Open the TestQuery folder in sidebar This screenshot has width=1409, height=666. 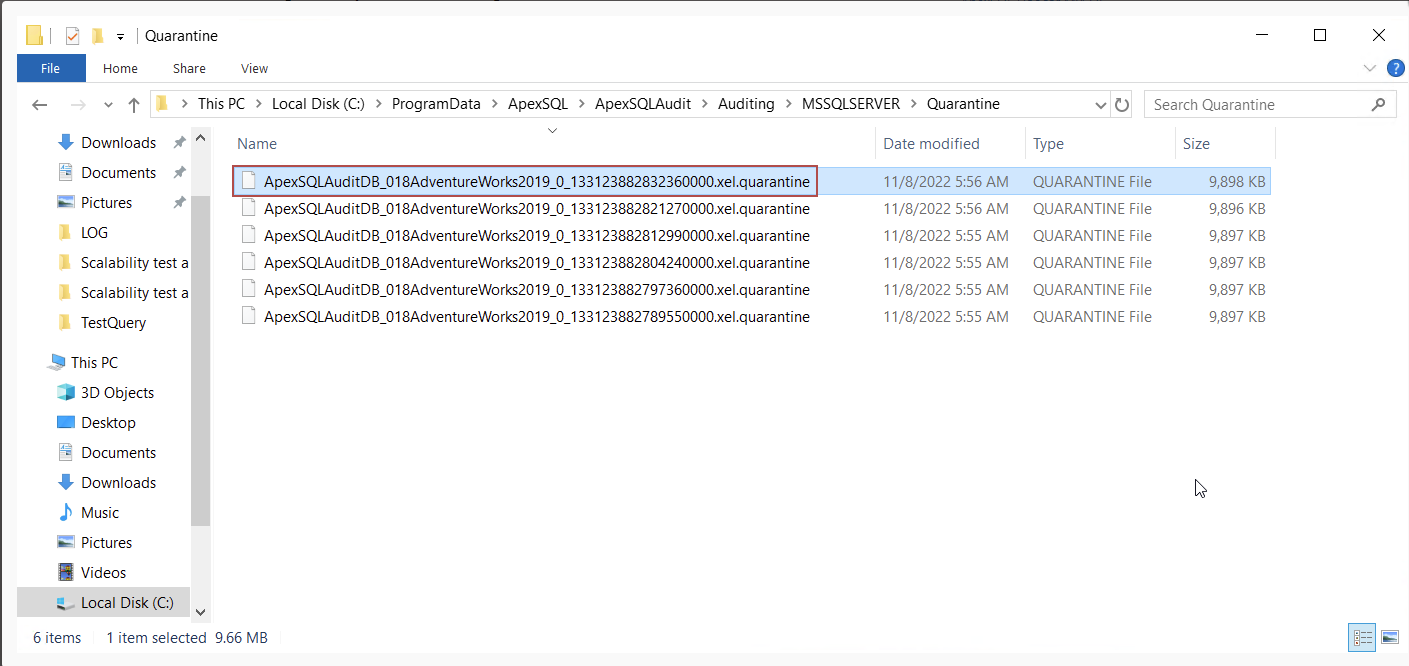click(113, 323)
